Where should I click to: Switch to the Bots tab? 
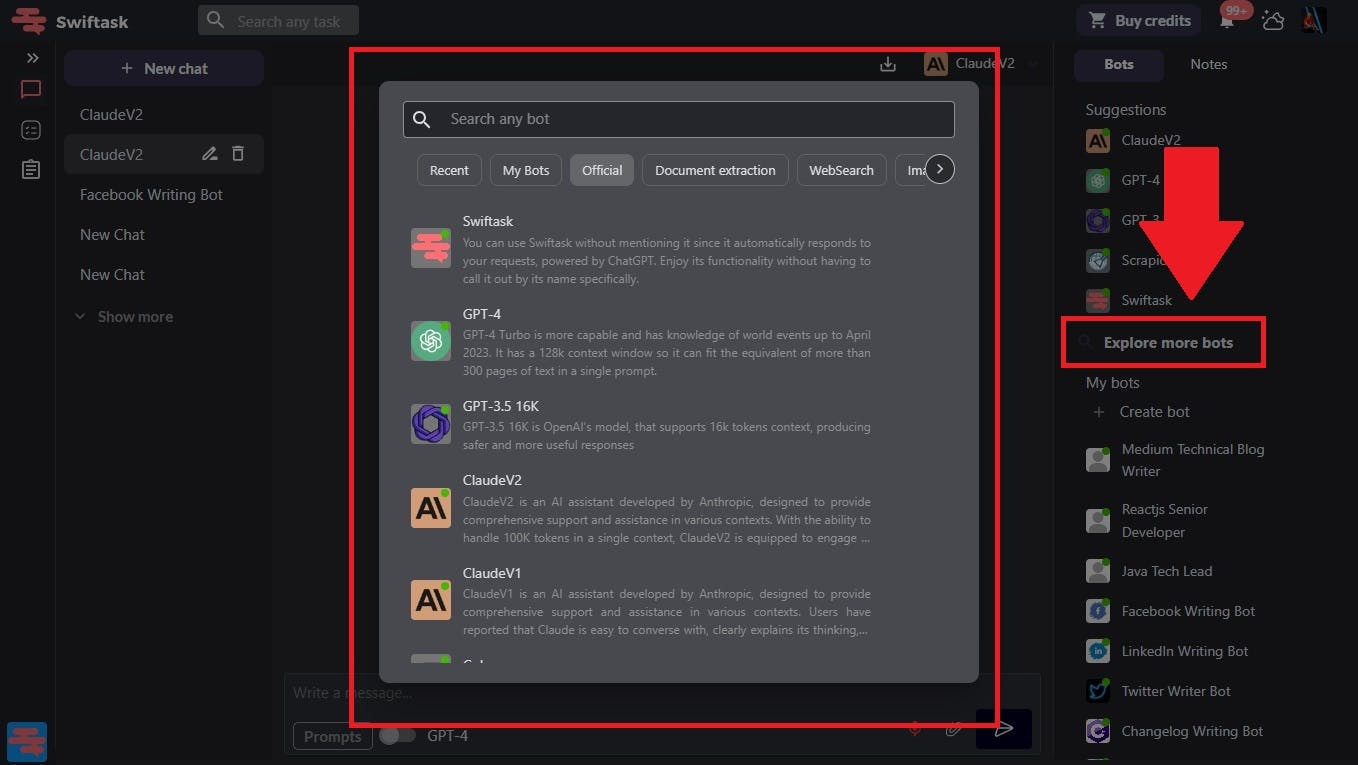1119,64
